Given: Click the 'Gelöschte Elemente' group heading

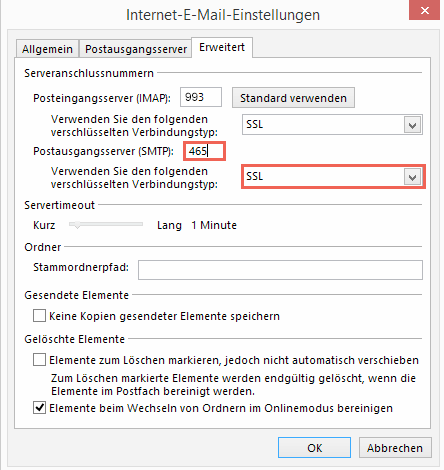Looking at the screenshot, I should point(75,339).
